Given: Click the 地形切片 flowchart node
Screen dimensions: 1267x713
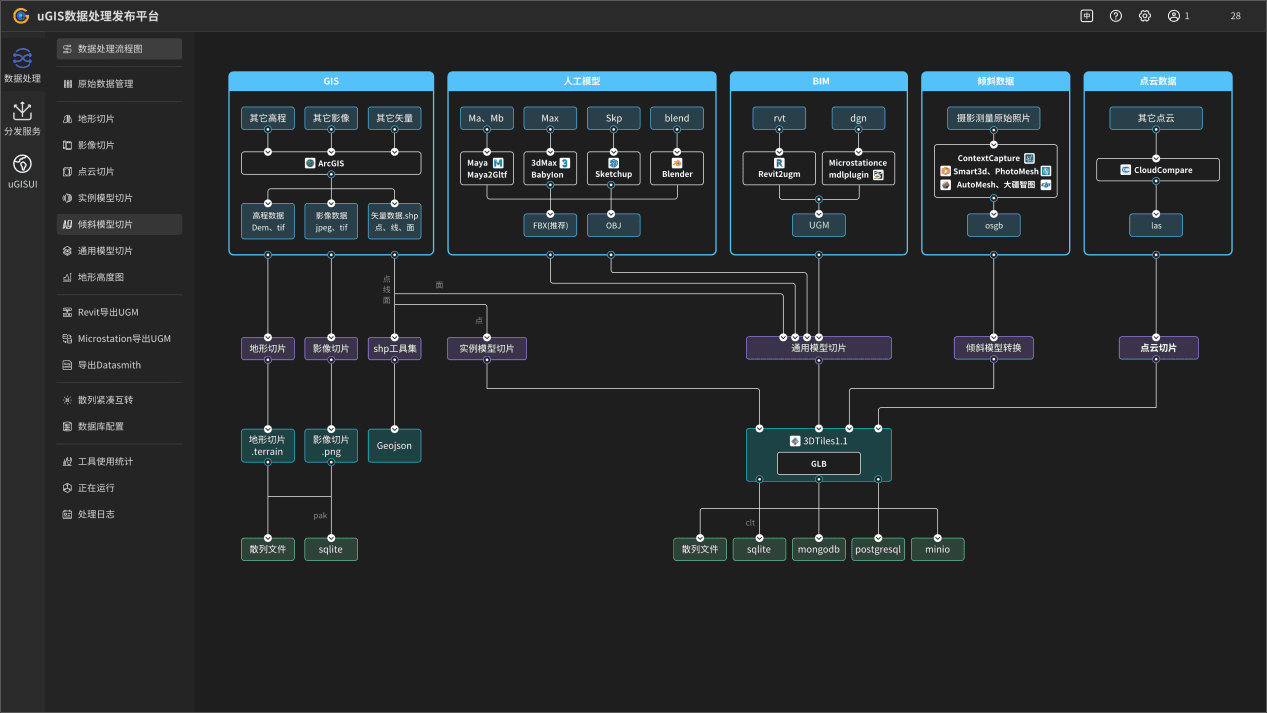Looking at the screenshot, I should click(268, 348).
